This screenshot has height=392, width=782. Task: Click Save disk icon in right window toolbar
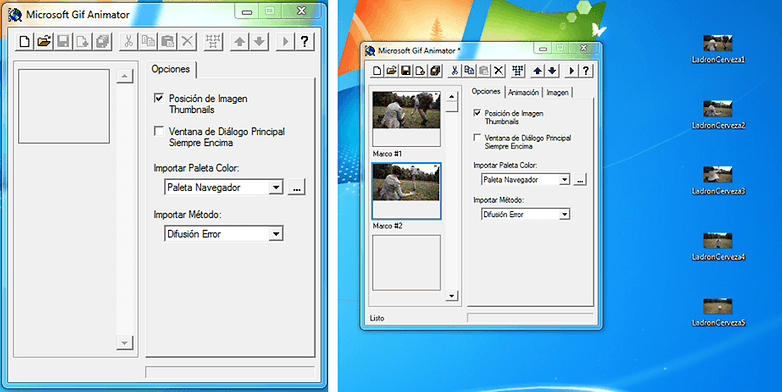point(406,71)
